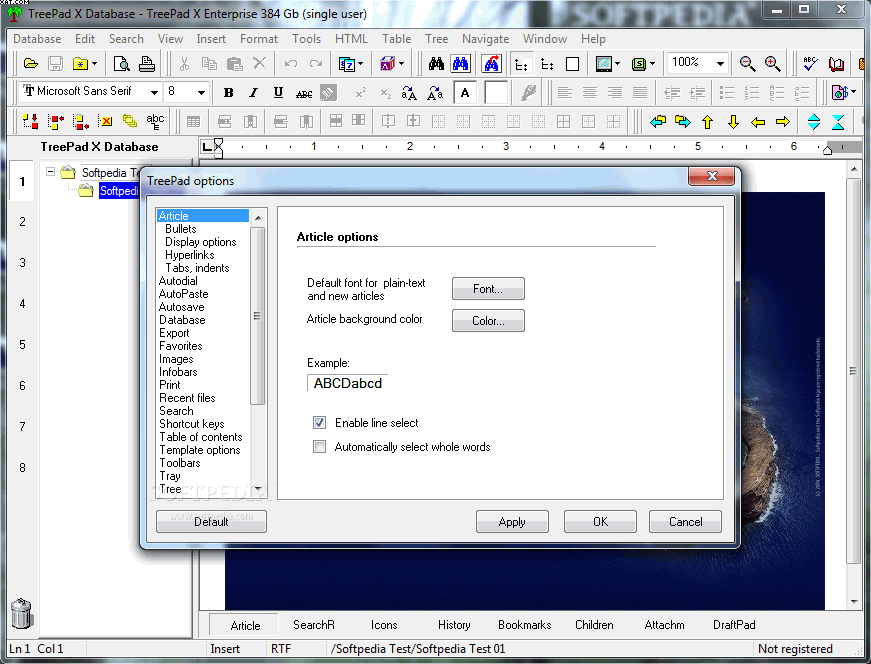This screenshot has width=871, height=664.
Task: Click the Zoom out magnifier icon
Action: 747,64
